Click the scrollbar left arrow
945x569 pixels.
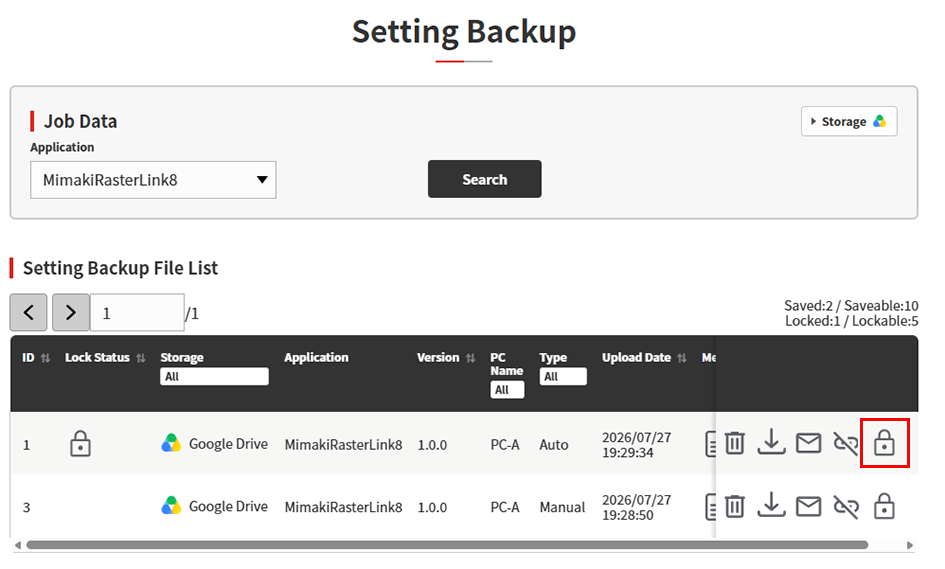tap(18, 545)
